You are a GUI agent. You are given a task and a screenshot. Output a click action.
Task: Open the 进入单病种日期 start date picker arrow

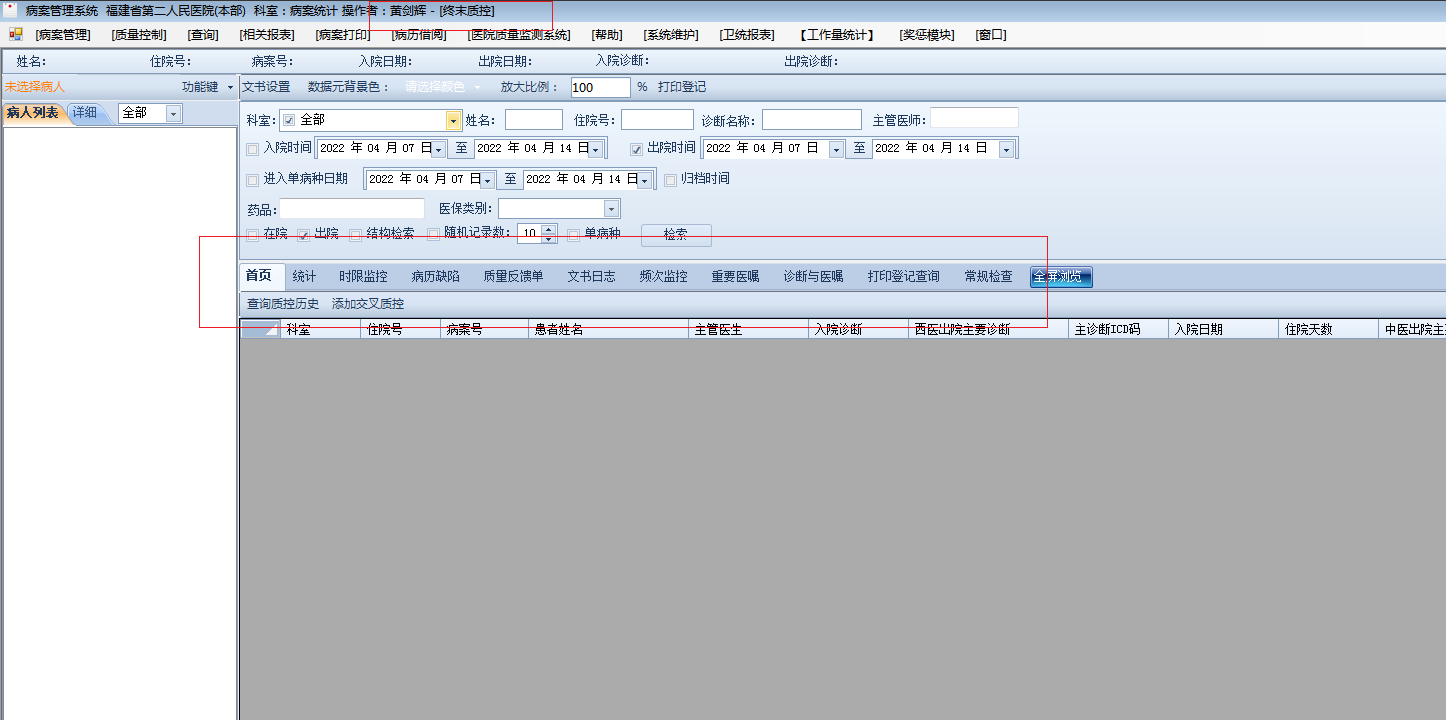487,180
